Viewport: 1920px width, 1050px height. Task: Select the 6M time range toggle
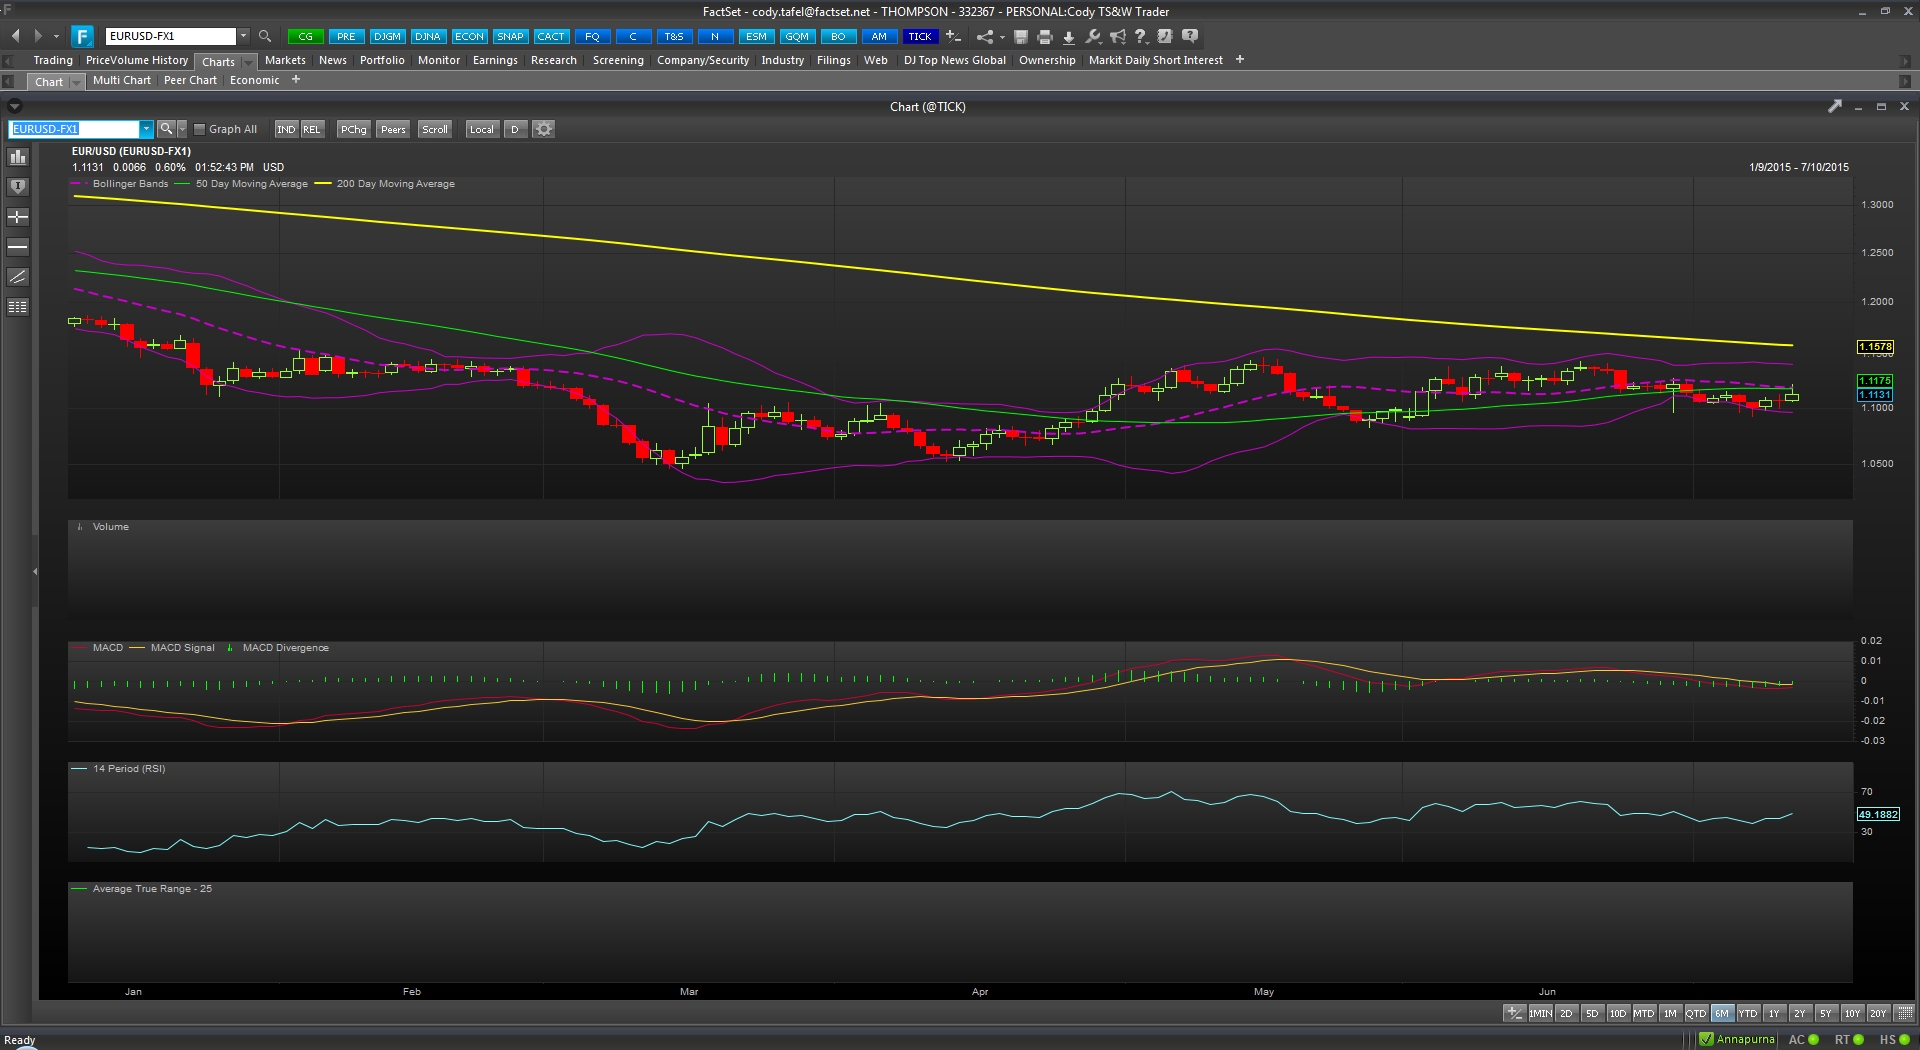tap(1722, 1013)
